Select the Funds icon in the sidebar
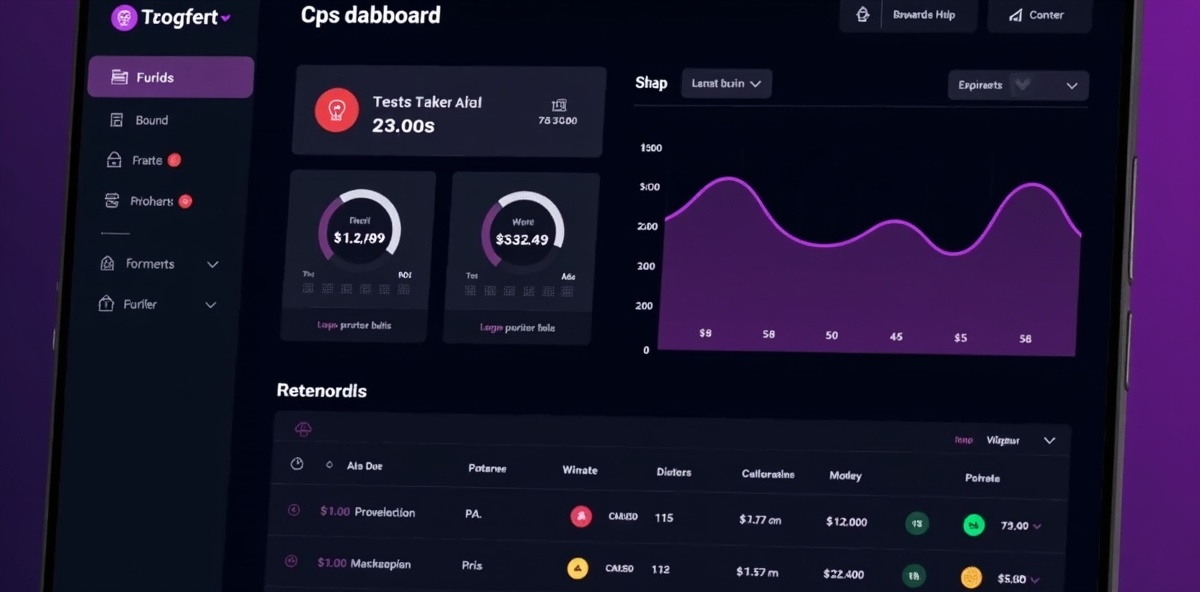 120,77
